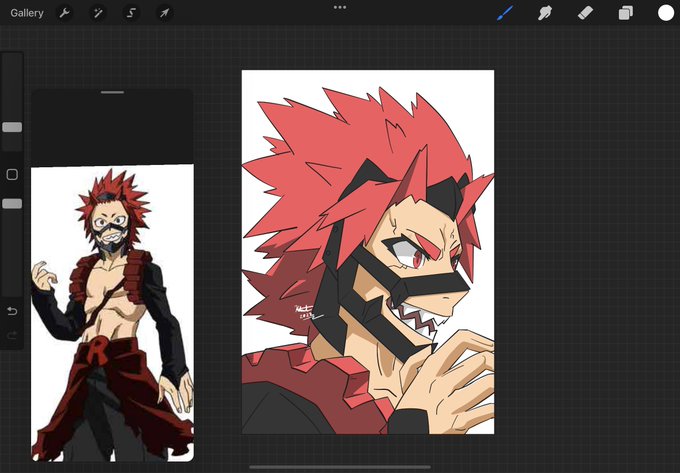
Task: Click the main drawing canvas artwork
Action: [x=368, y=252]
